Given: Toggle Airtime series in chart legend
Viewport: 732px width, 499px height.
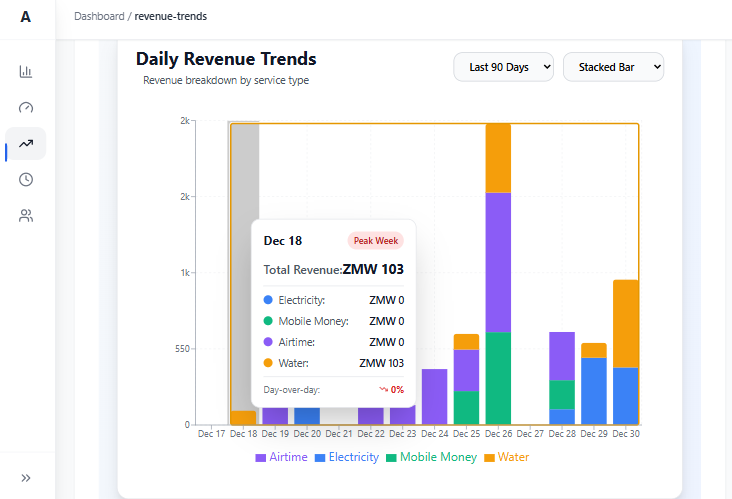Looking at the screenshot, I should 282,457.
